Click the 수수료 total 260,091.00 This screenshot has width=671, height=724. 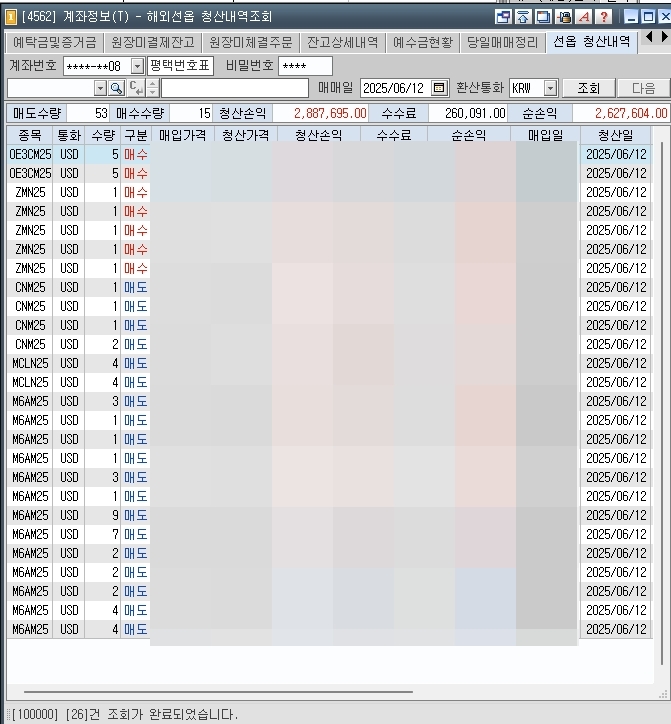point(468,113)
